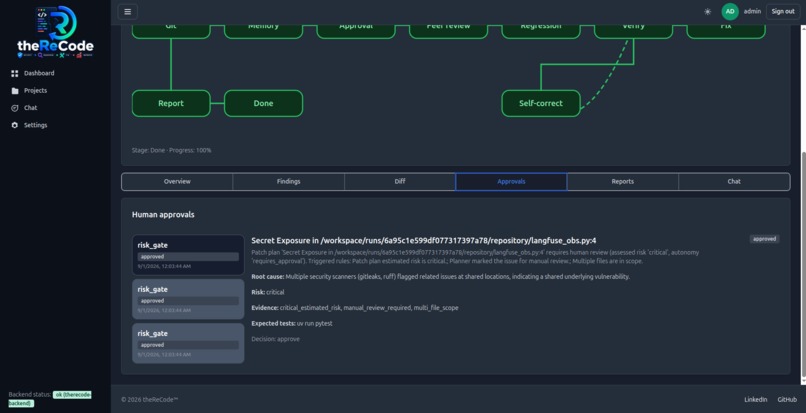806x413 pixels.
Task: Click the Sign out button
Action: tap(783, 11)
